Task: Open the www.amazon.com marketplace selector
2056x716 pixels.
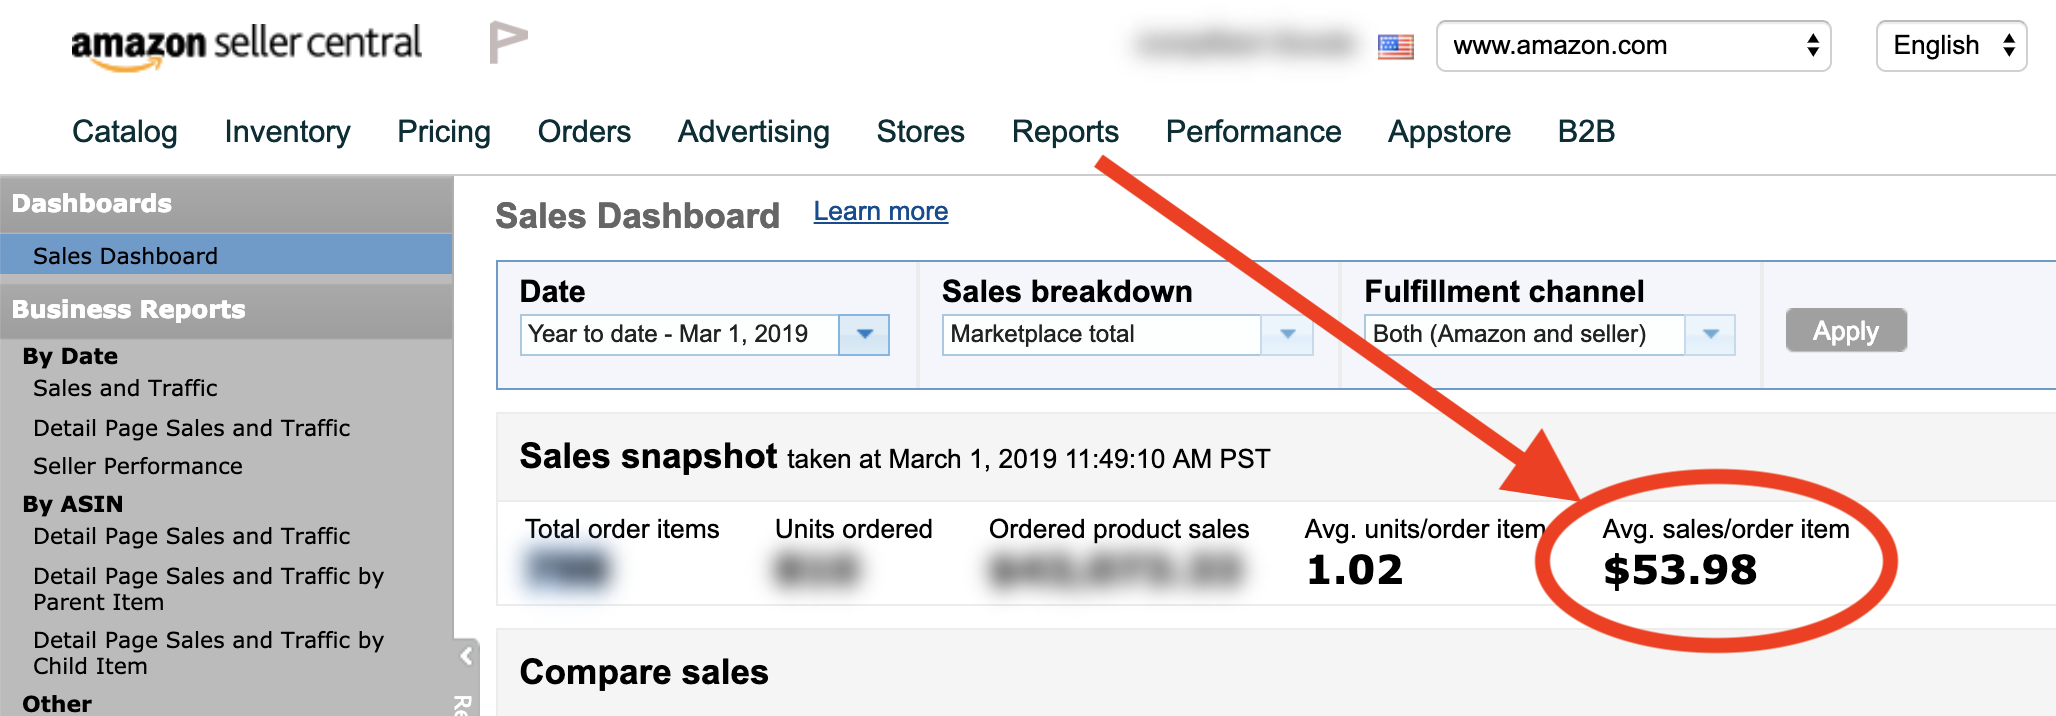Action: [1633, 46]
